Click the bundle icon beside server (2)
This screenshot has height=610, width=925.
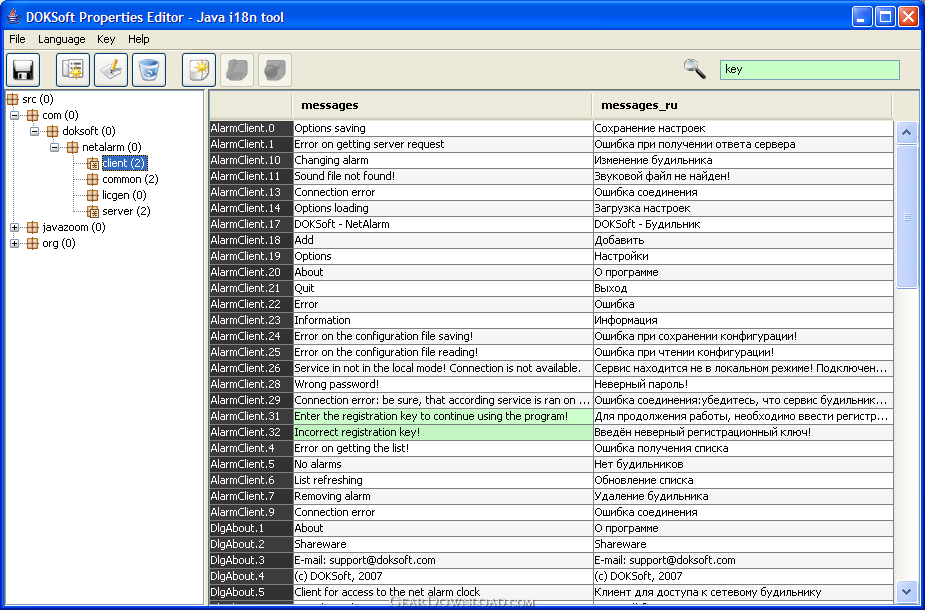point(93,211)
